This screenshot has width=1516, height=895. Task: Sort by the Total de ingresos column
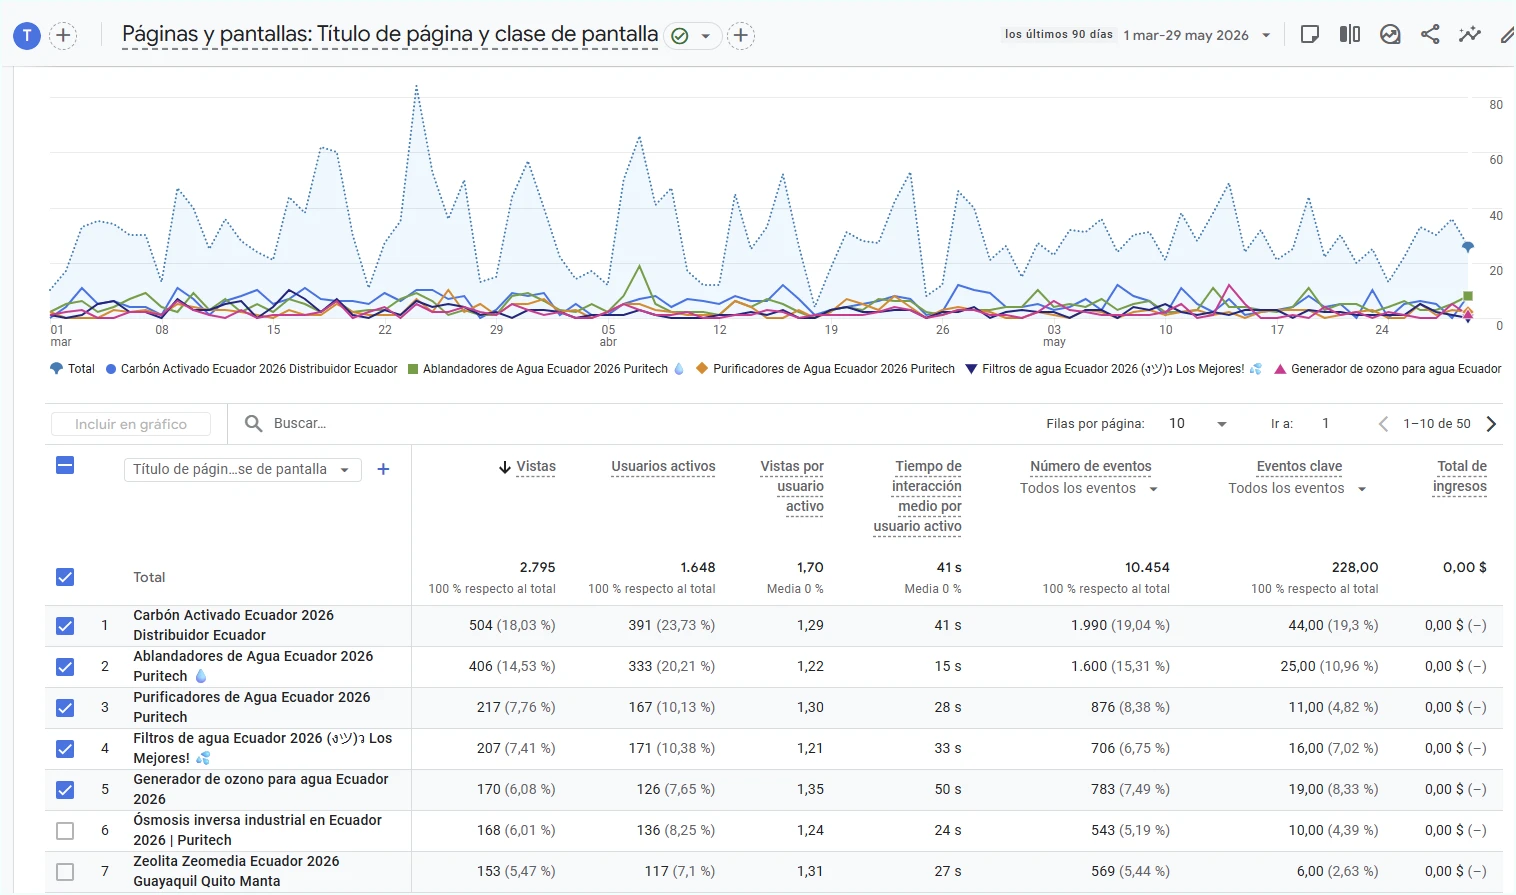click(x=1460, y=477)
